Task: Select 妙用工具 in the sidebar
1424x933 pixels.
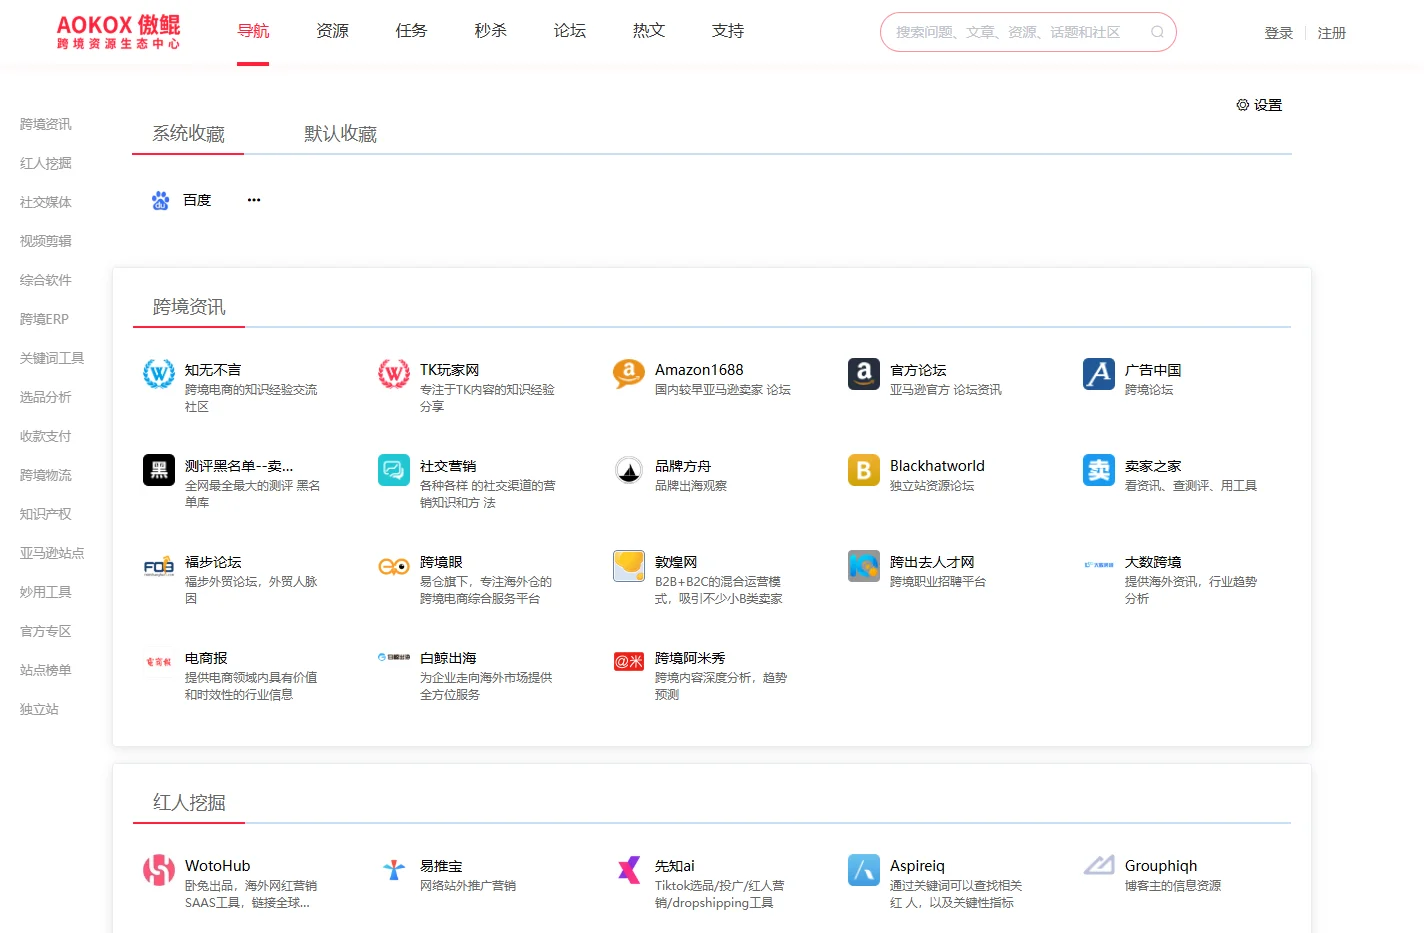Action: pos(46,592)
